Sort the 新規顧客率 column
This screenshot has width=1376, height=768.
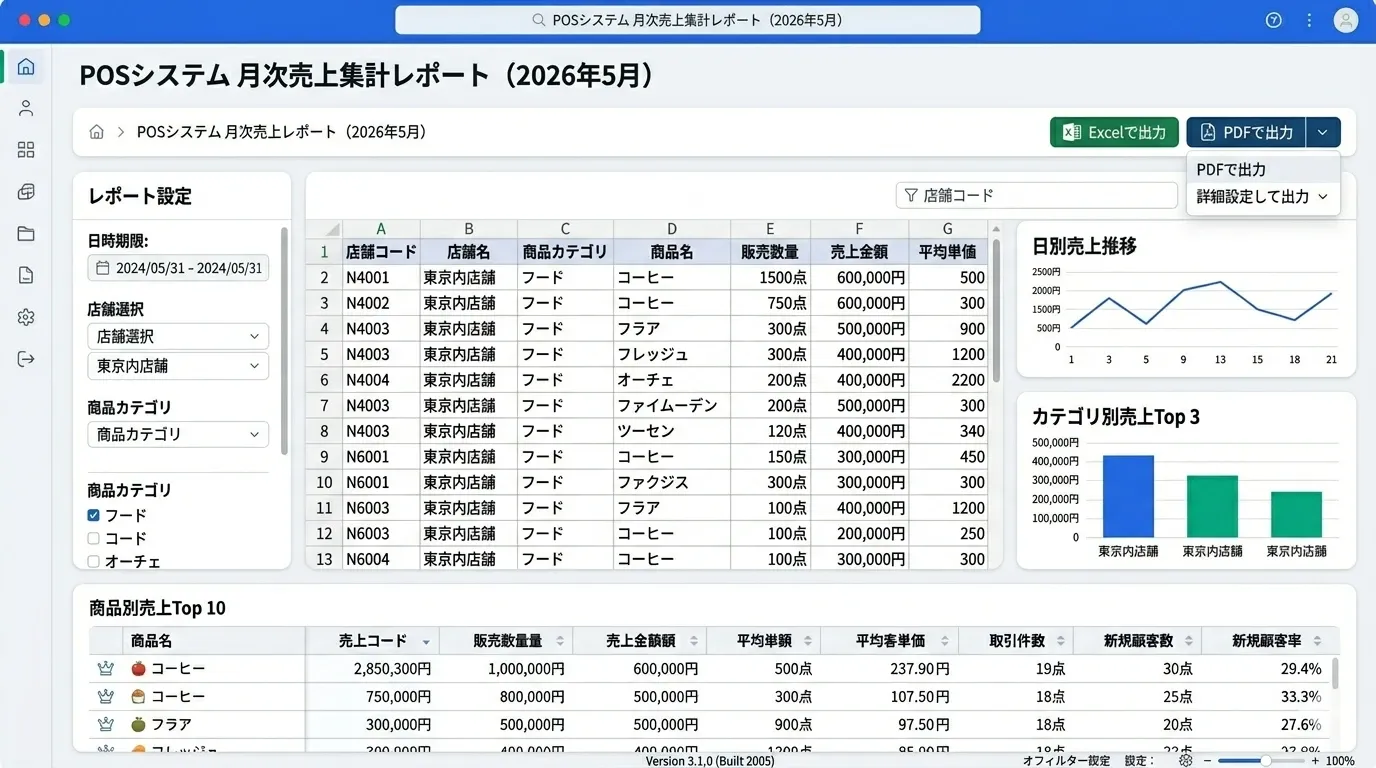pos(1317,641)
